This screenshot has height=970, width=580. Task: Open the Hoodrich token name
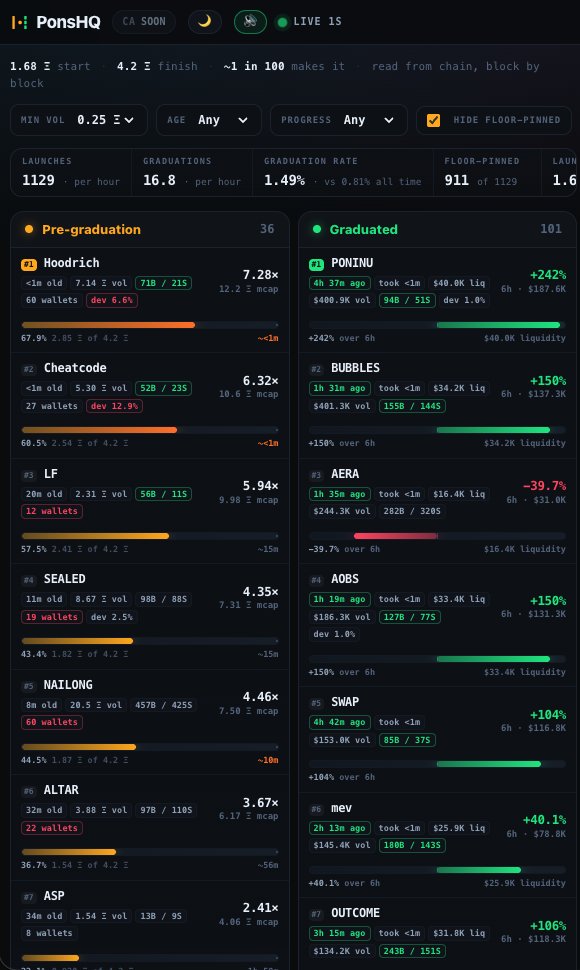point(71,263)
